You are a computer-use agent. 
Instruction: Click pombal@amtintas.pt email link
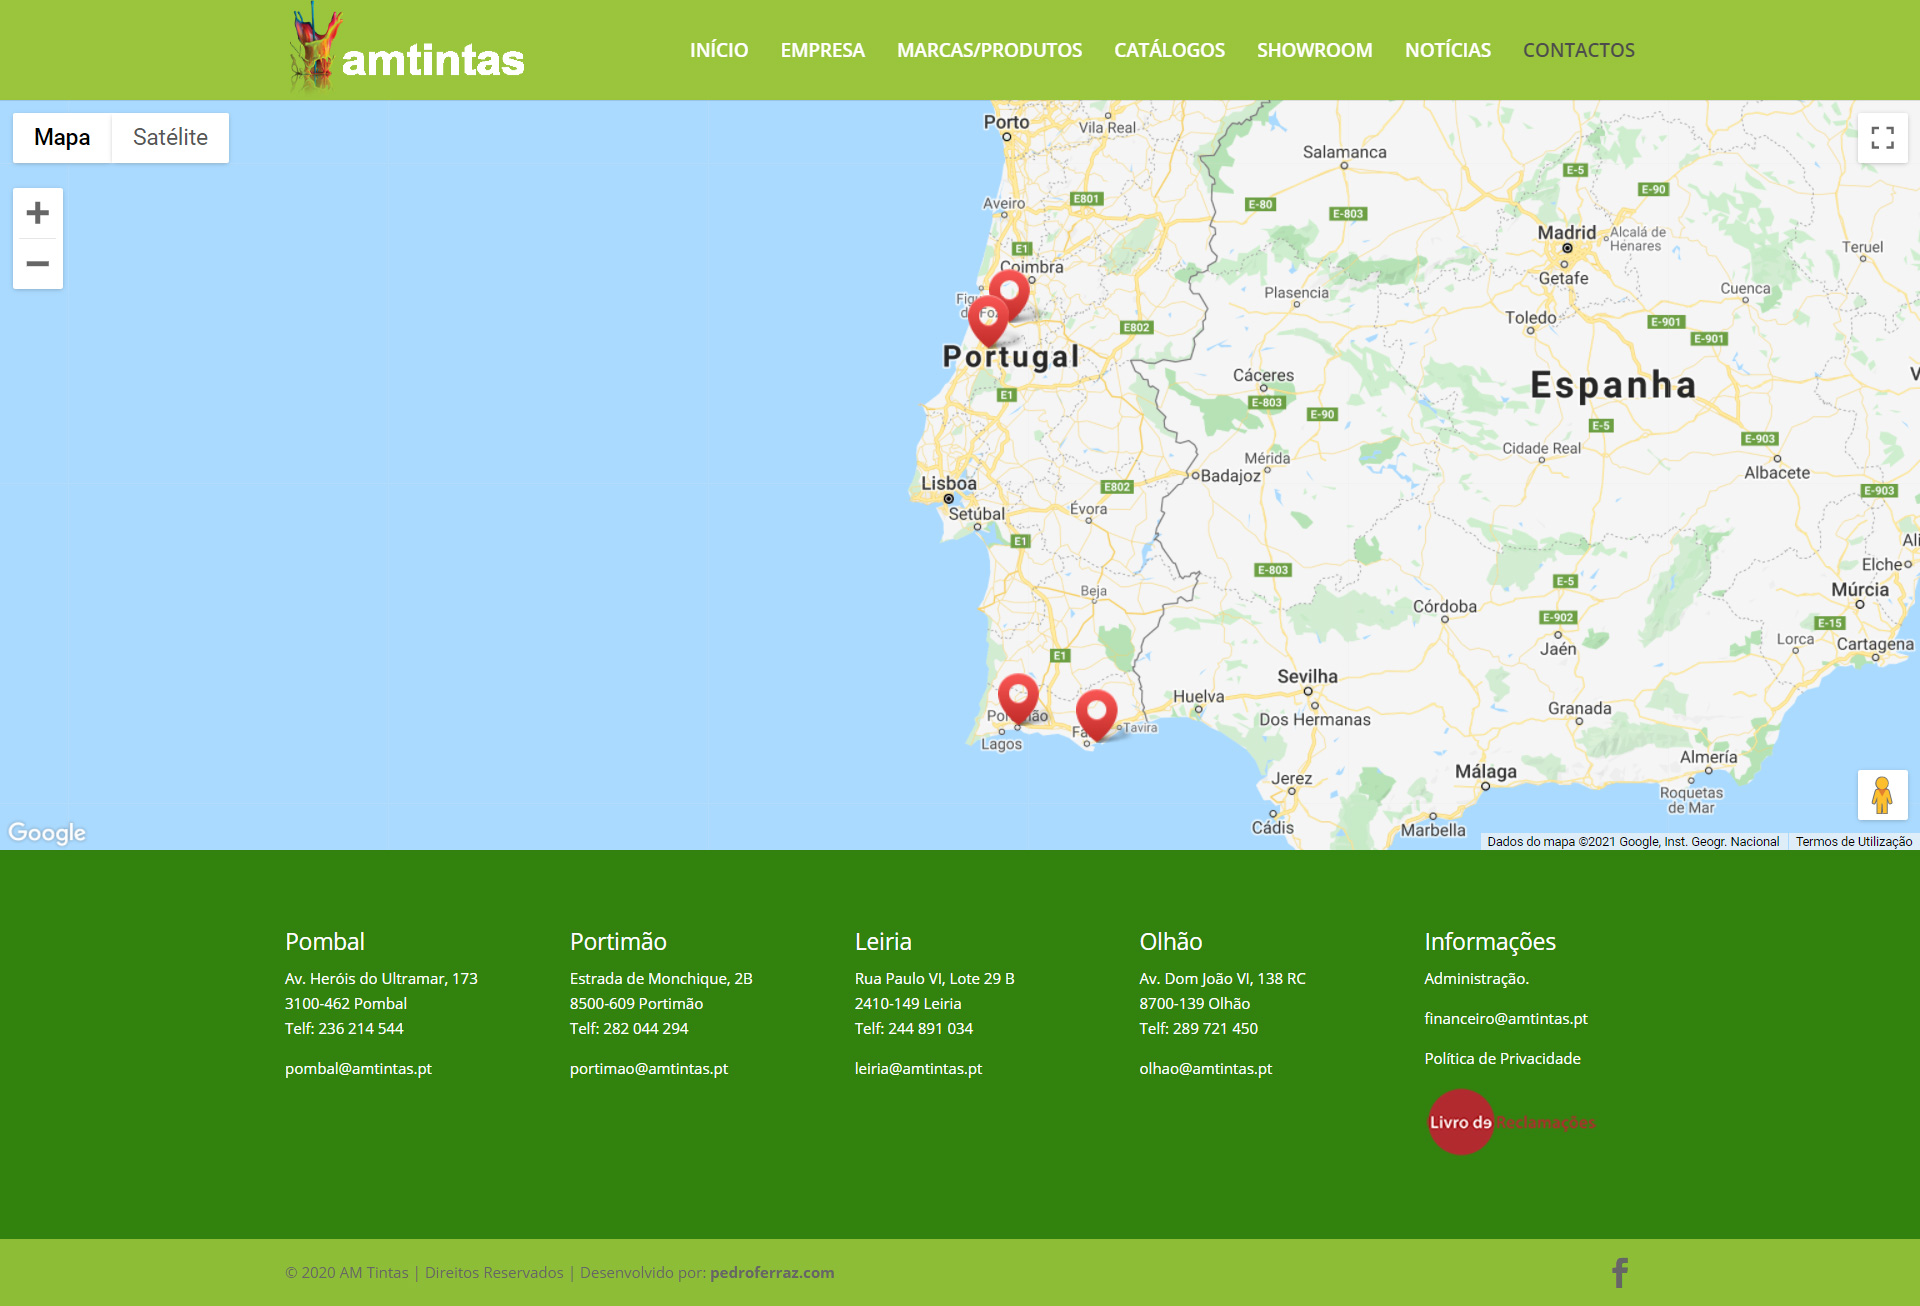358,1068
